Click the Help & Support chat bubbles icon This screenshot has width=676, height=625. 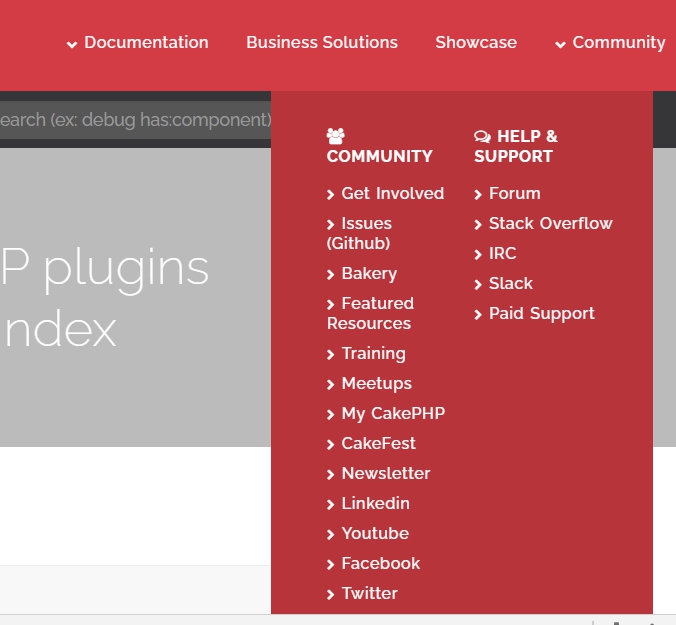(x=482, y=137)
